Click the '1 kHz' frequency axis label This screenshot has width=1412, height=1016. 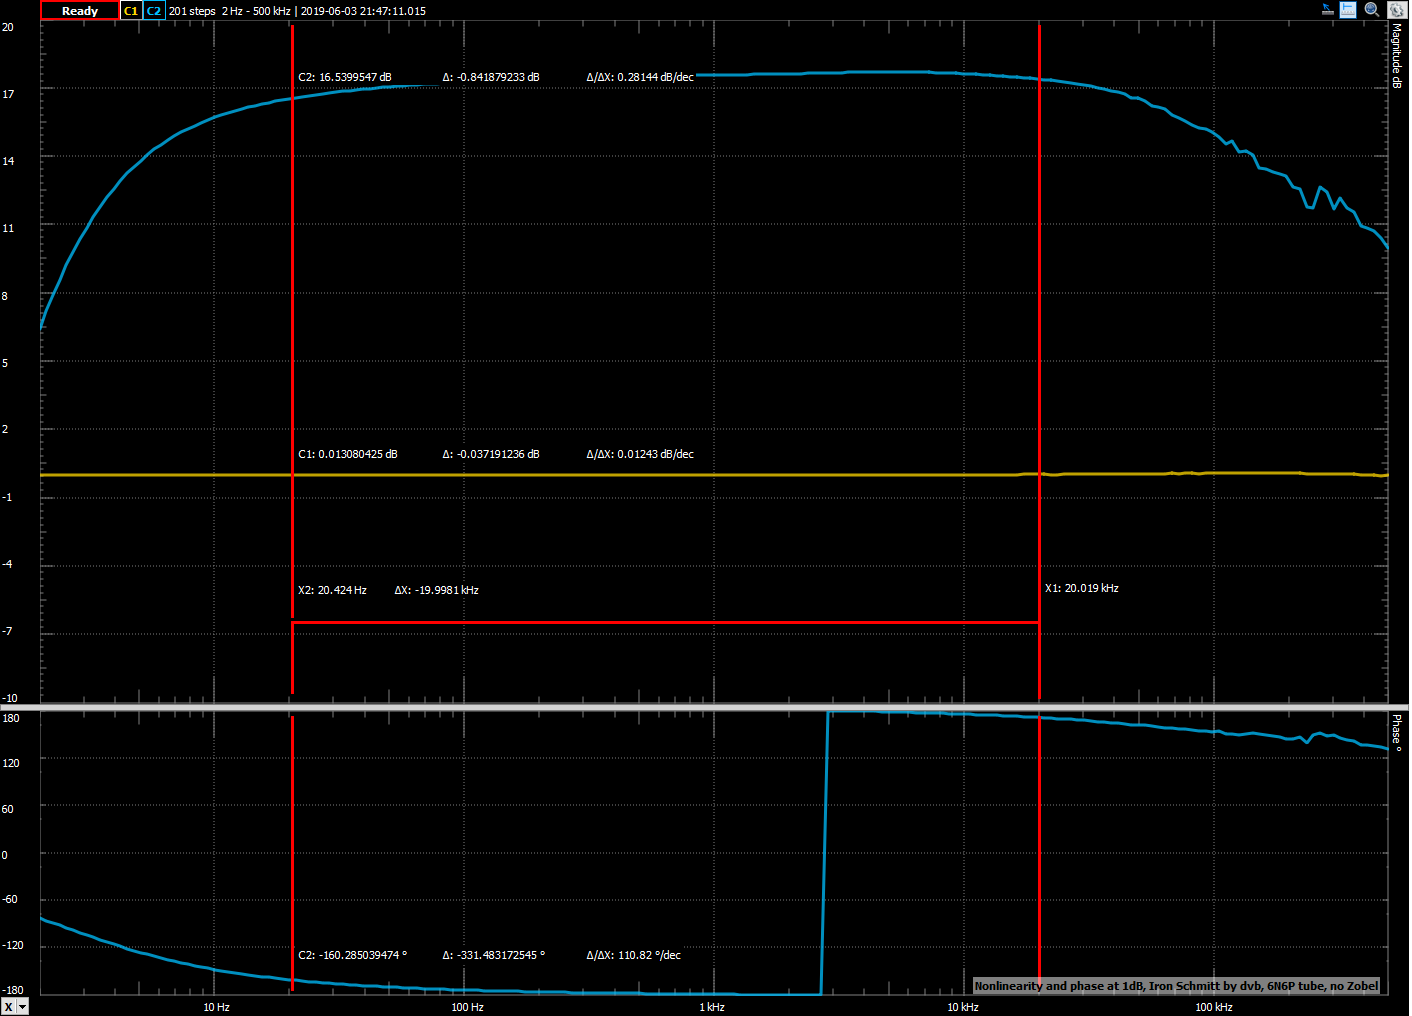(712, 1007)
